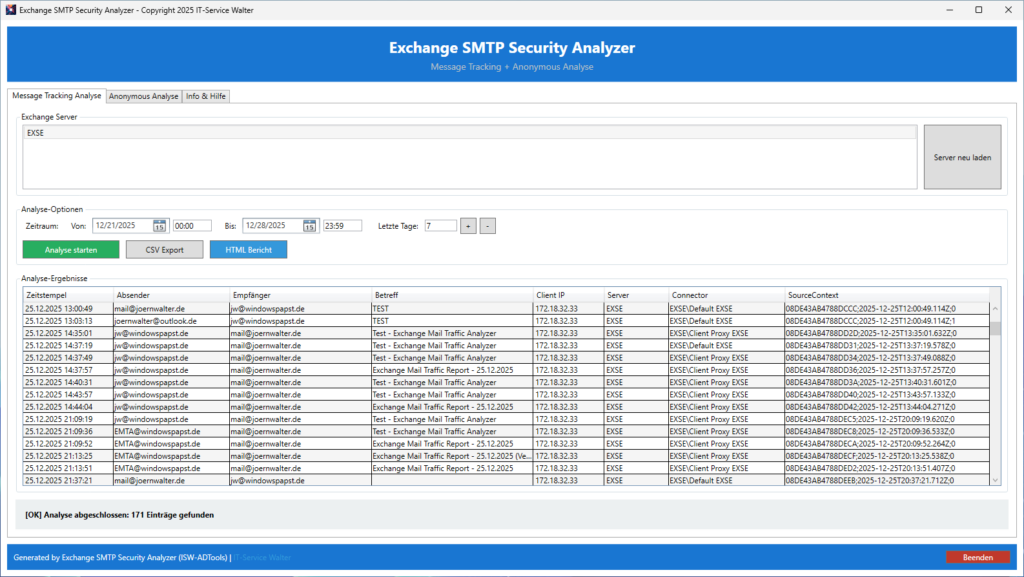The image size is (1024, 577).
Task: Click the application icon in the title bar
Action: (10, 9)
